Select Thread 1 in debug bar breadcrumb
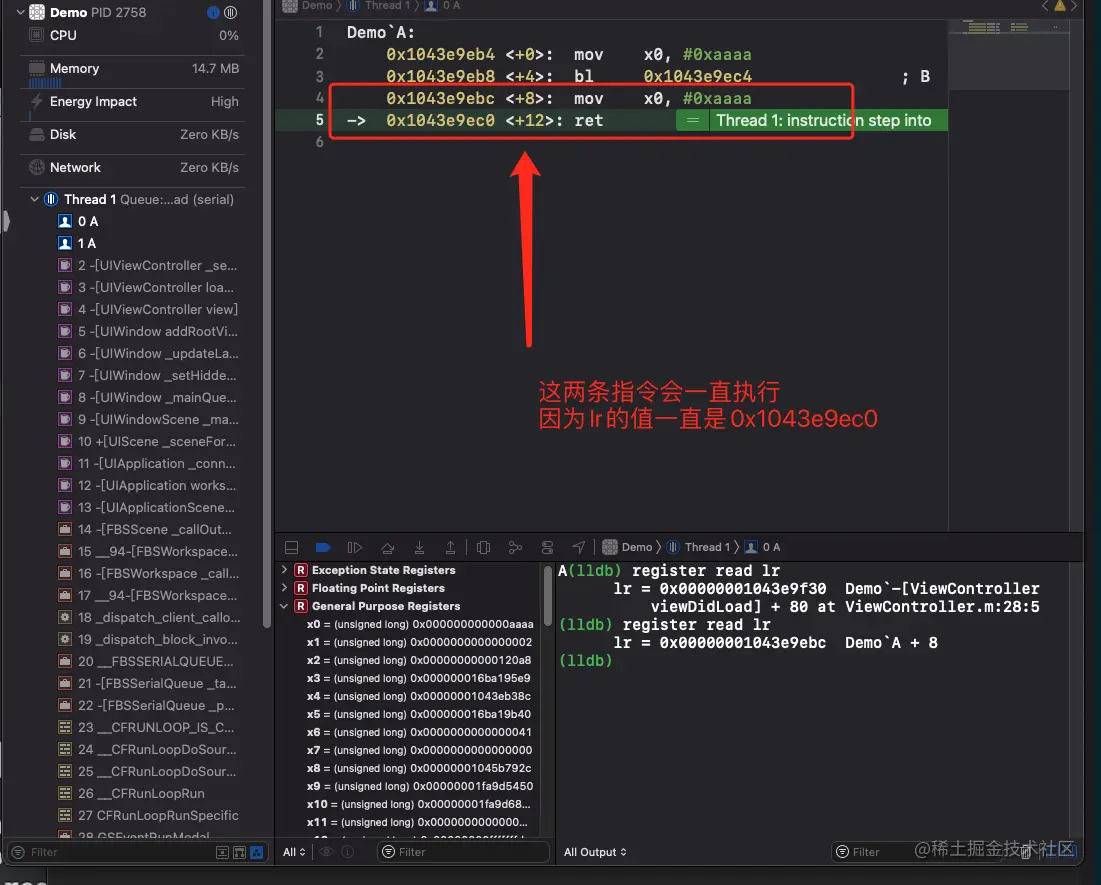 point(699,547)
